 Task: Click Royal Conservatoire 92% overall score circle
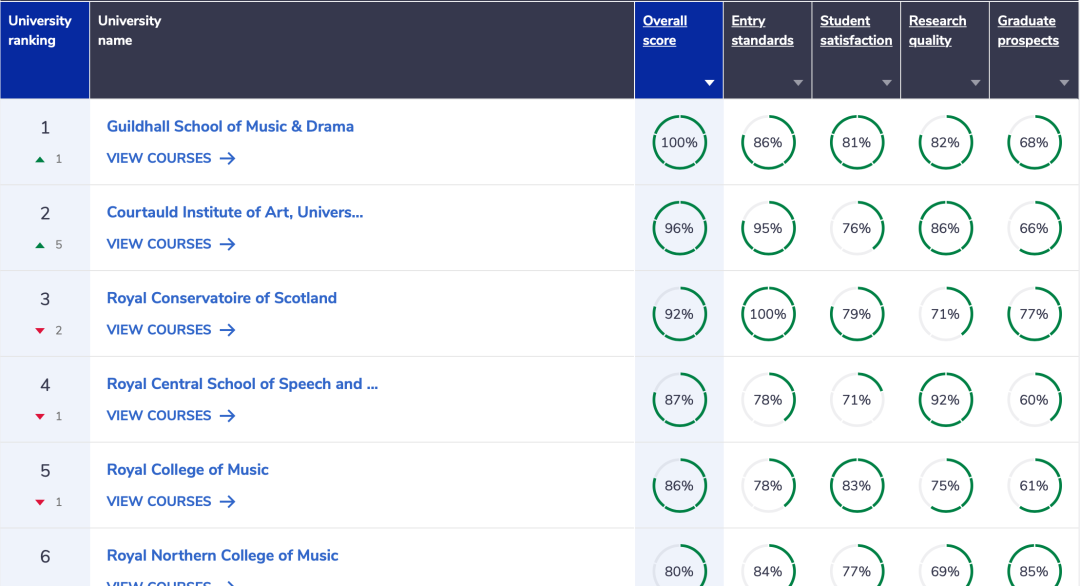click(679, 314)
